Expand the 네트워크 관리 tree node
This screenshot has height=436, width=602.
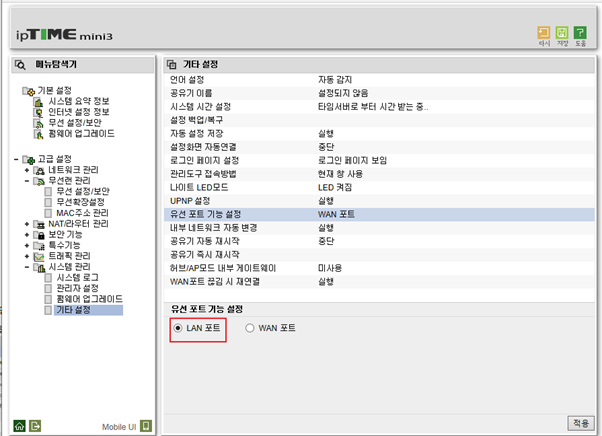26,170
